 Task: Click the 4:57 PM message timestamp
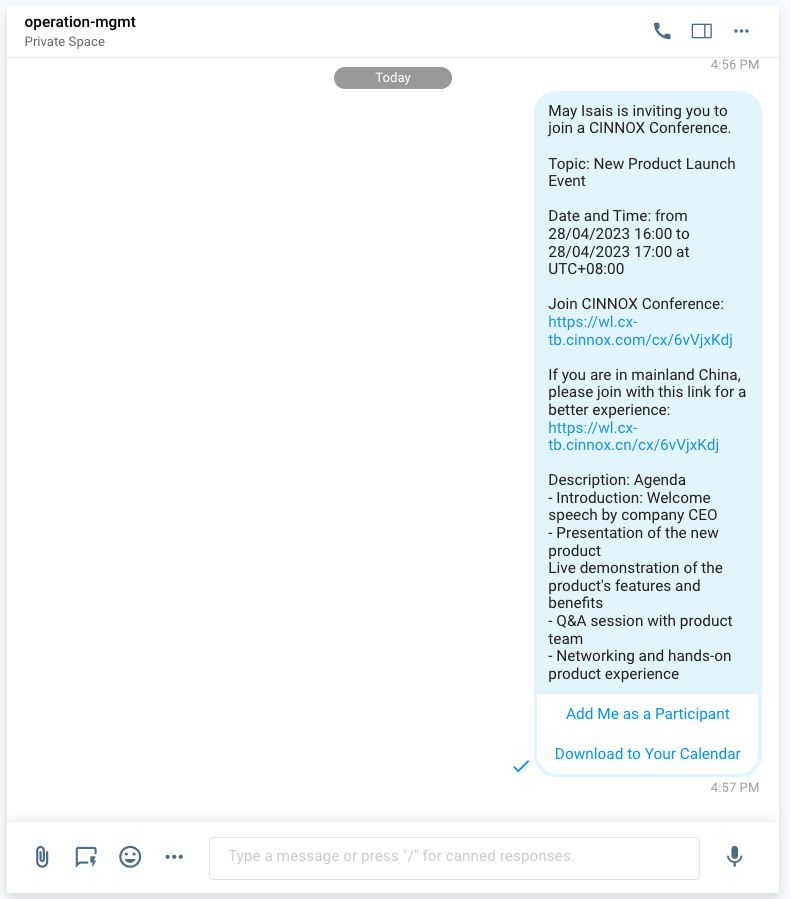click(x=735, y=788)
